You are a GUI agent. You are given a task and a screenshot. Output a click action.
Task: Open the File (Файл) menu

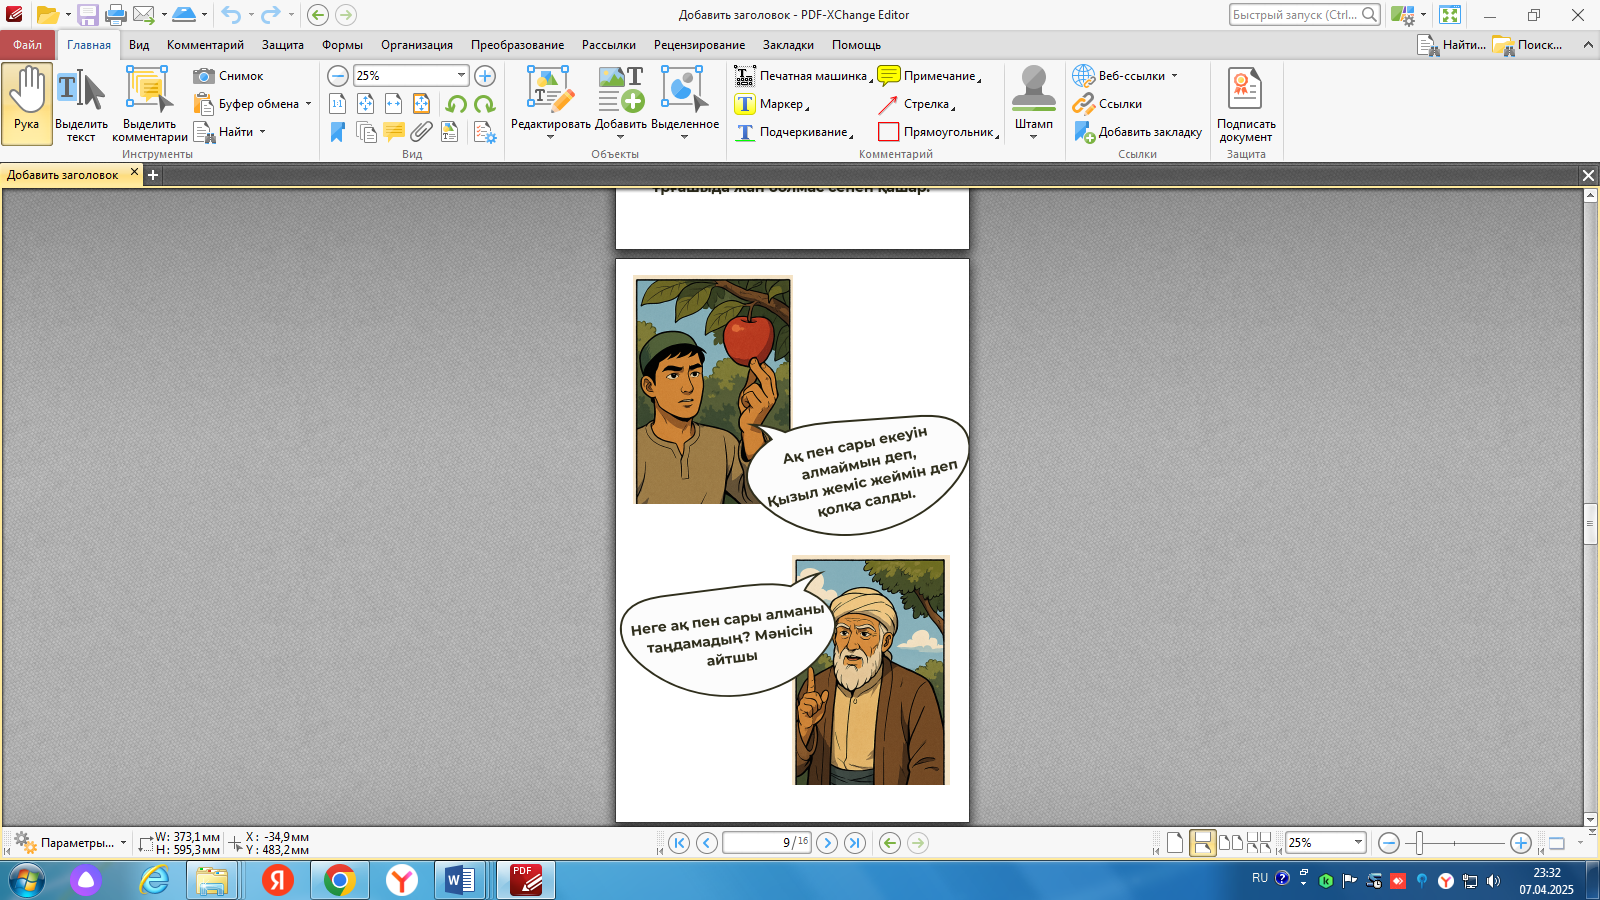pyautogui.click(x=27, y=45)
